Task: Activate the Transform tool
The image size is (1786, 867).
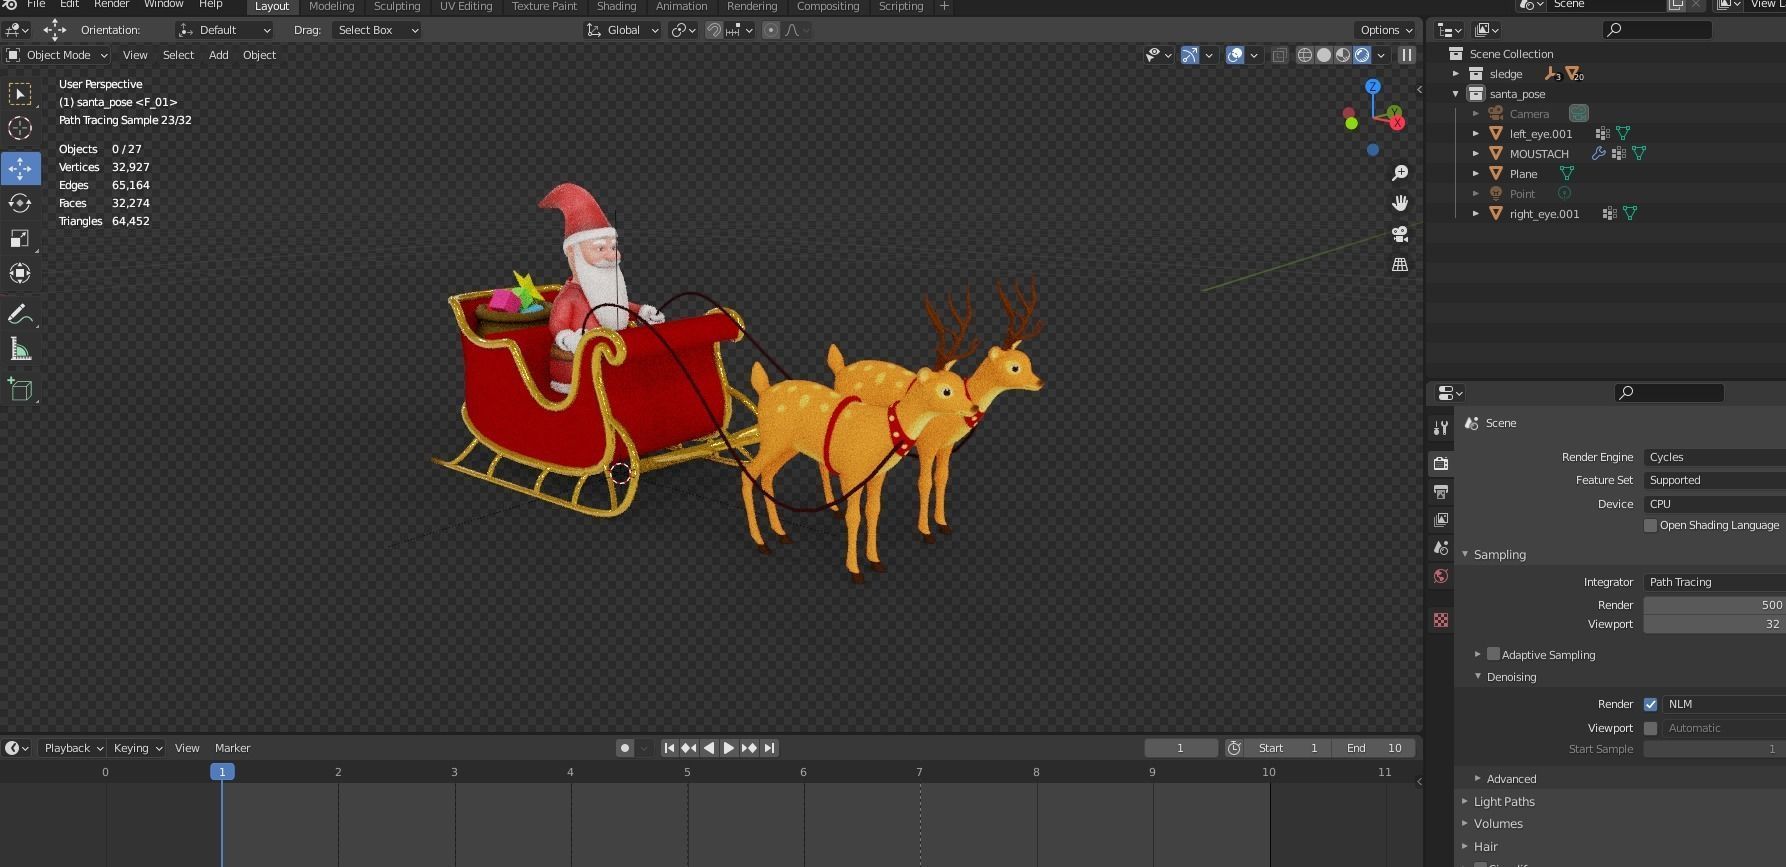Action: tap(20, 273)
